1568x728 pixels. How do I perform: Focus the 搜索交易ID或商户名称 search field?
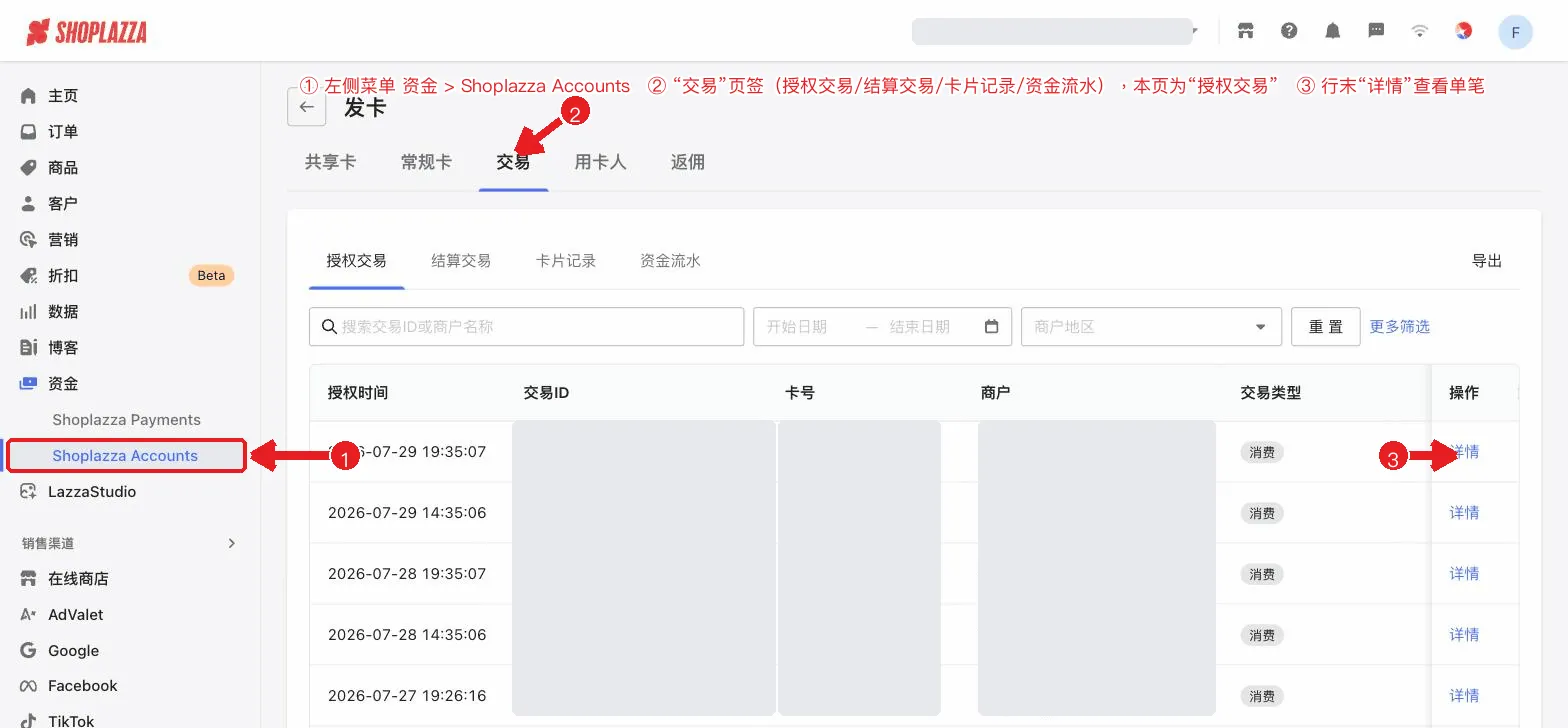pos(527,327)
